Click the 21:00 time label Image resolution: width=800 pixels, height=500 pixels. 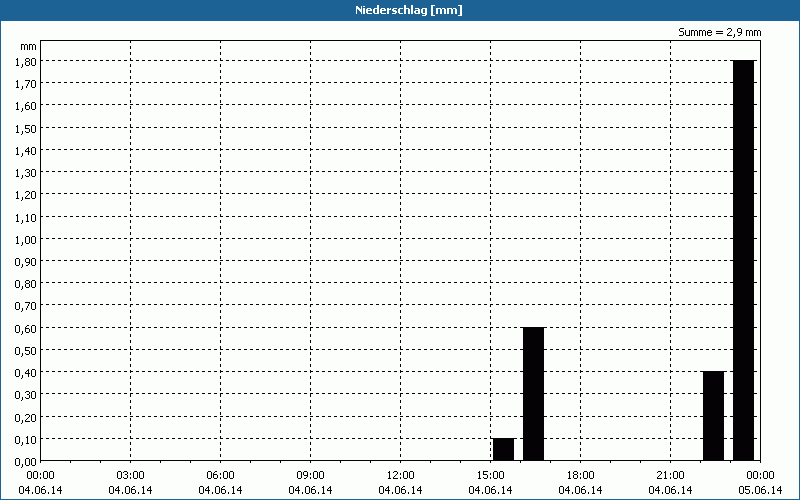(x=670, y=476)
